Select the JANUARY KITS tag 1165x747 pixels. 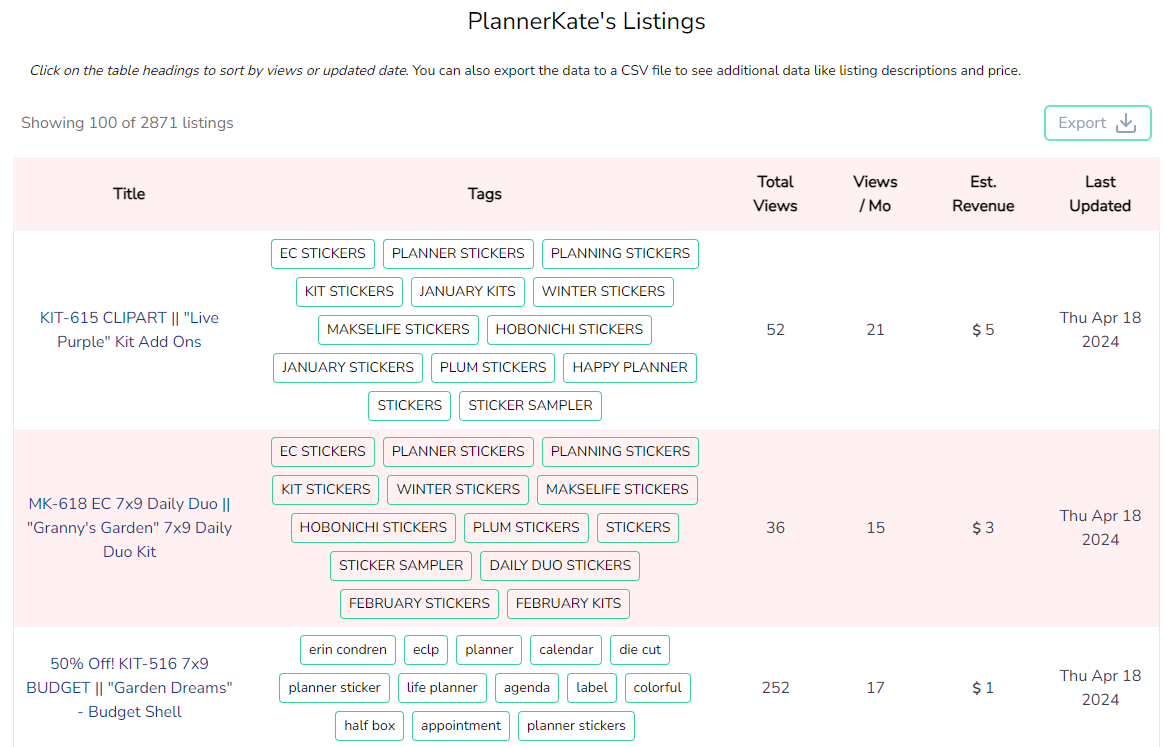(x=467, y=292)
